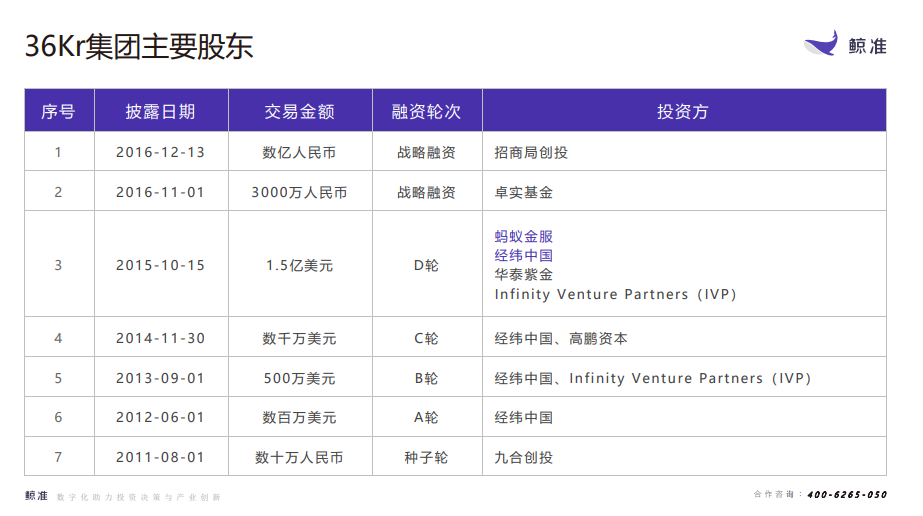Click 战略融资 in the 2016-11-01 row

pyautogui.click(x=426, y=192)
